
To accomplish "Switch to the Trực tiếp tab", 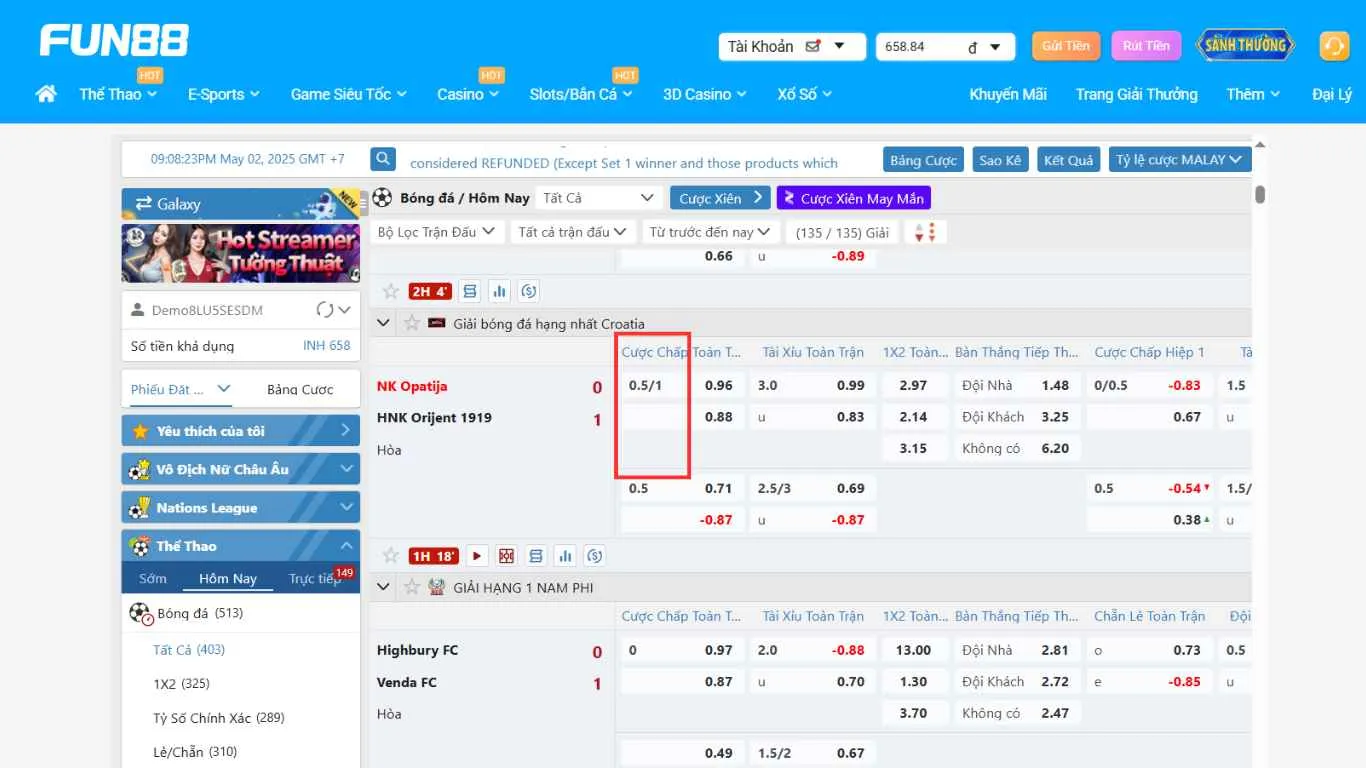I will click(x=315, y=578).
